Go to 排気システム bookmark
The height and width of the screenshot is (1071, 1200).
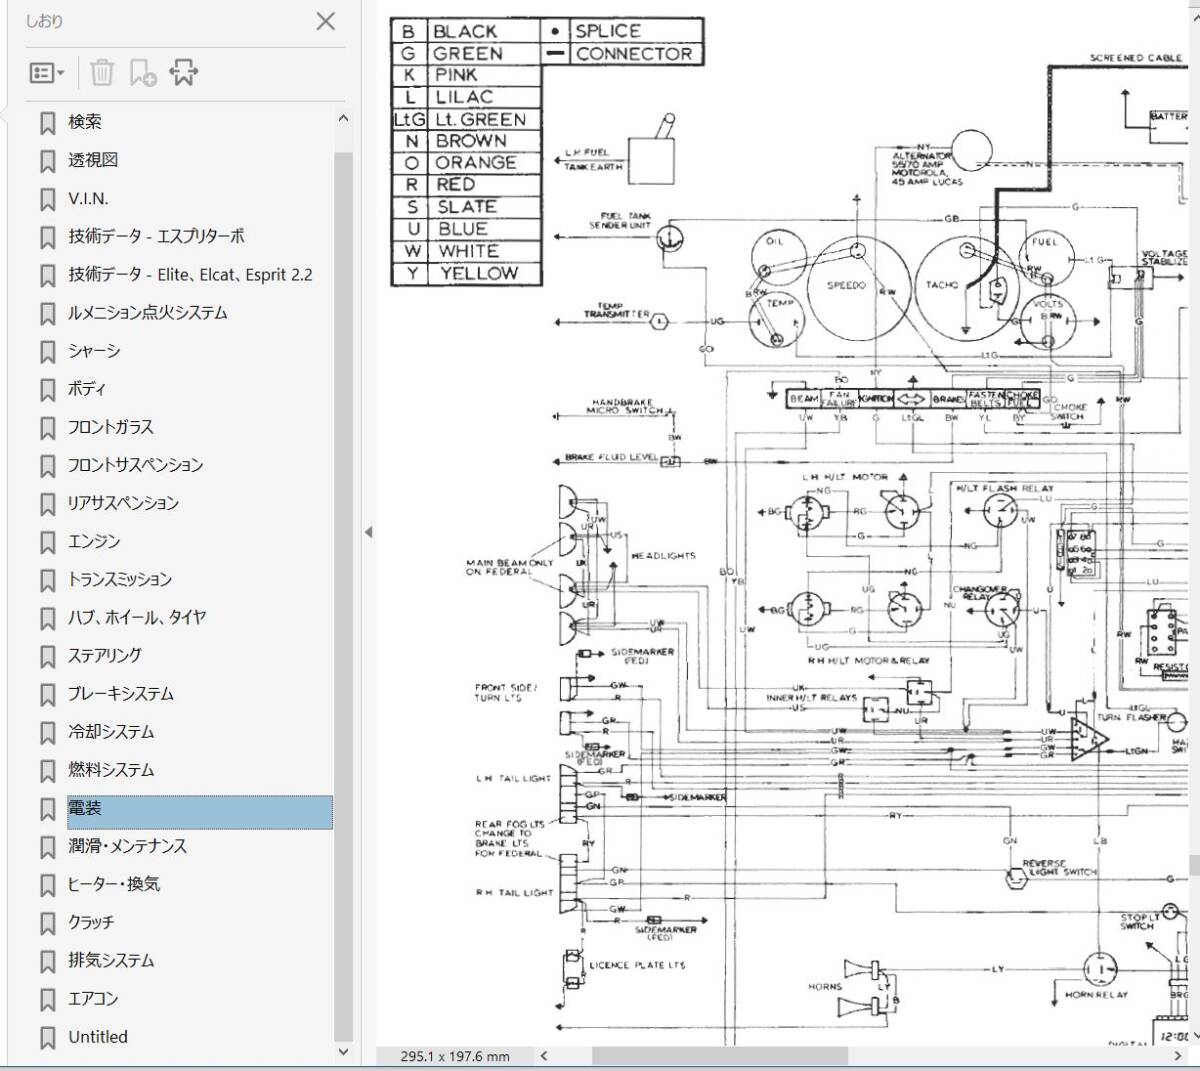tap(111, 960)
